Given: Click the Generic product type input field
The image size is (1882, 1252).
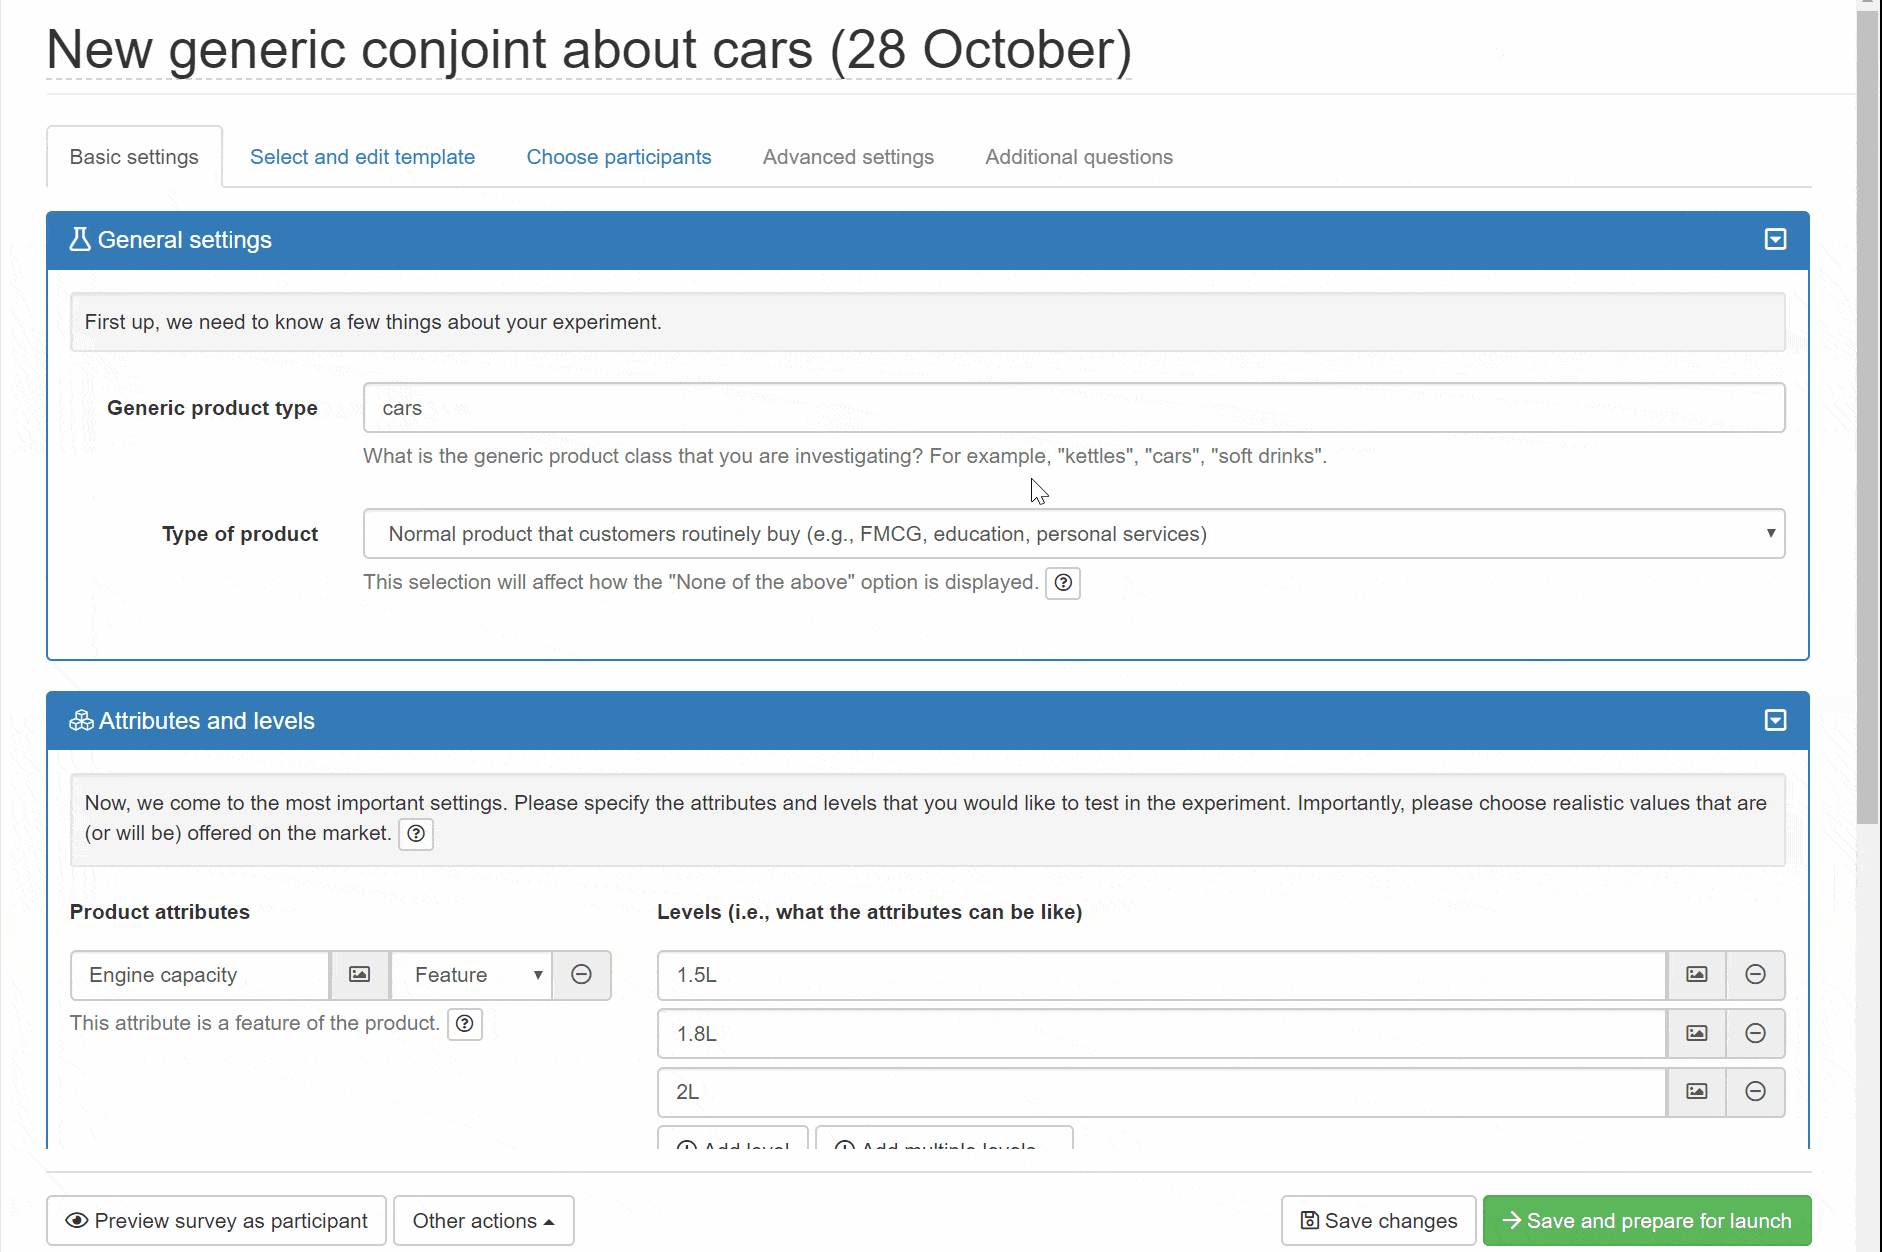Looking at the screenshot, I should (1073, 408).
